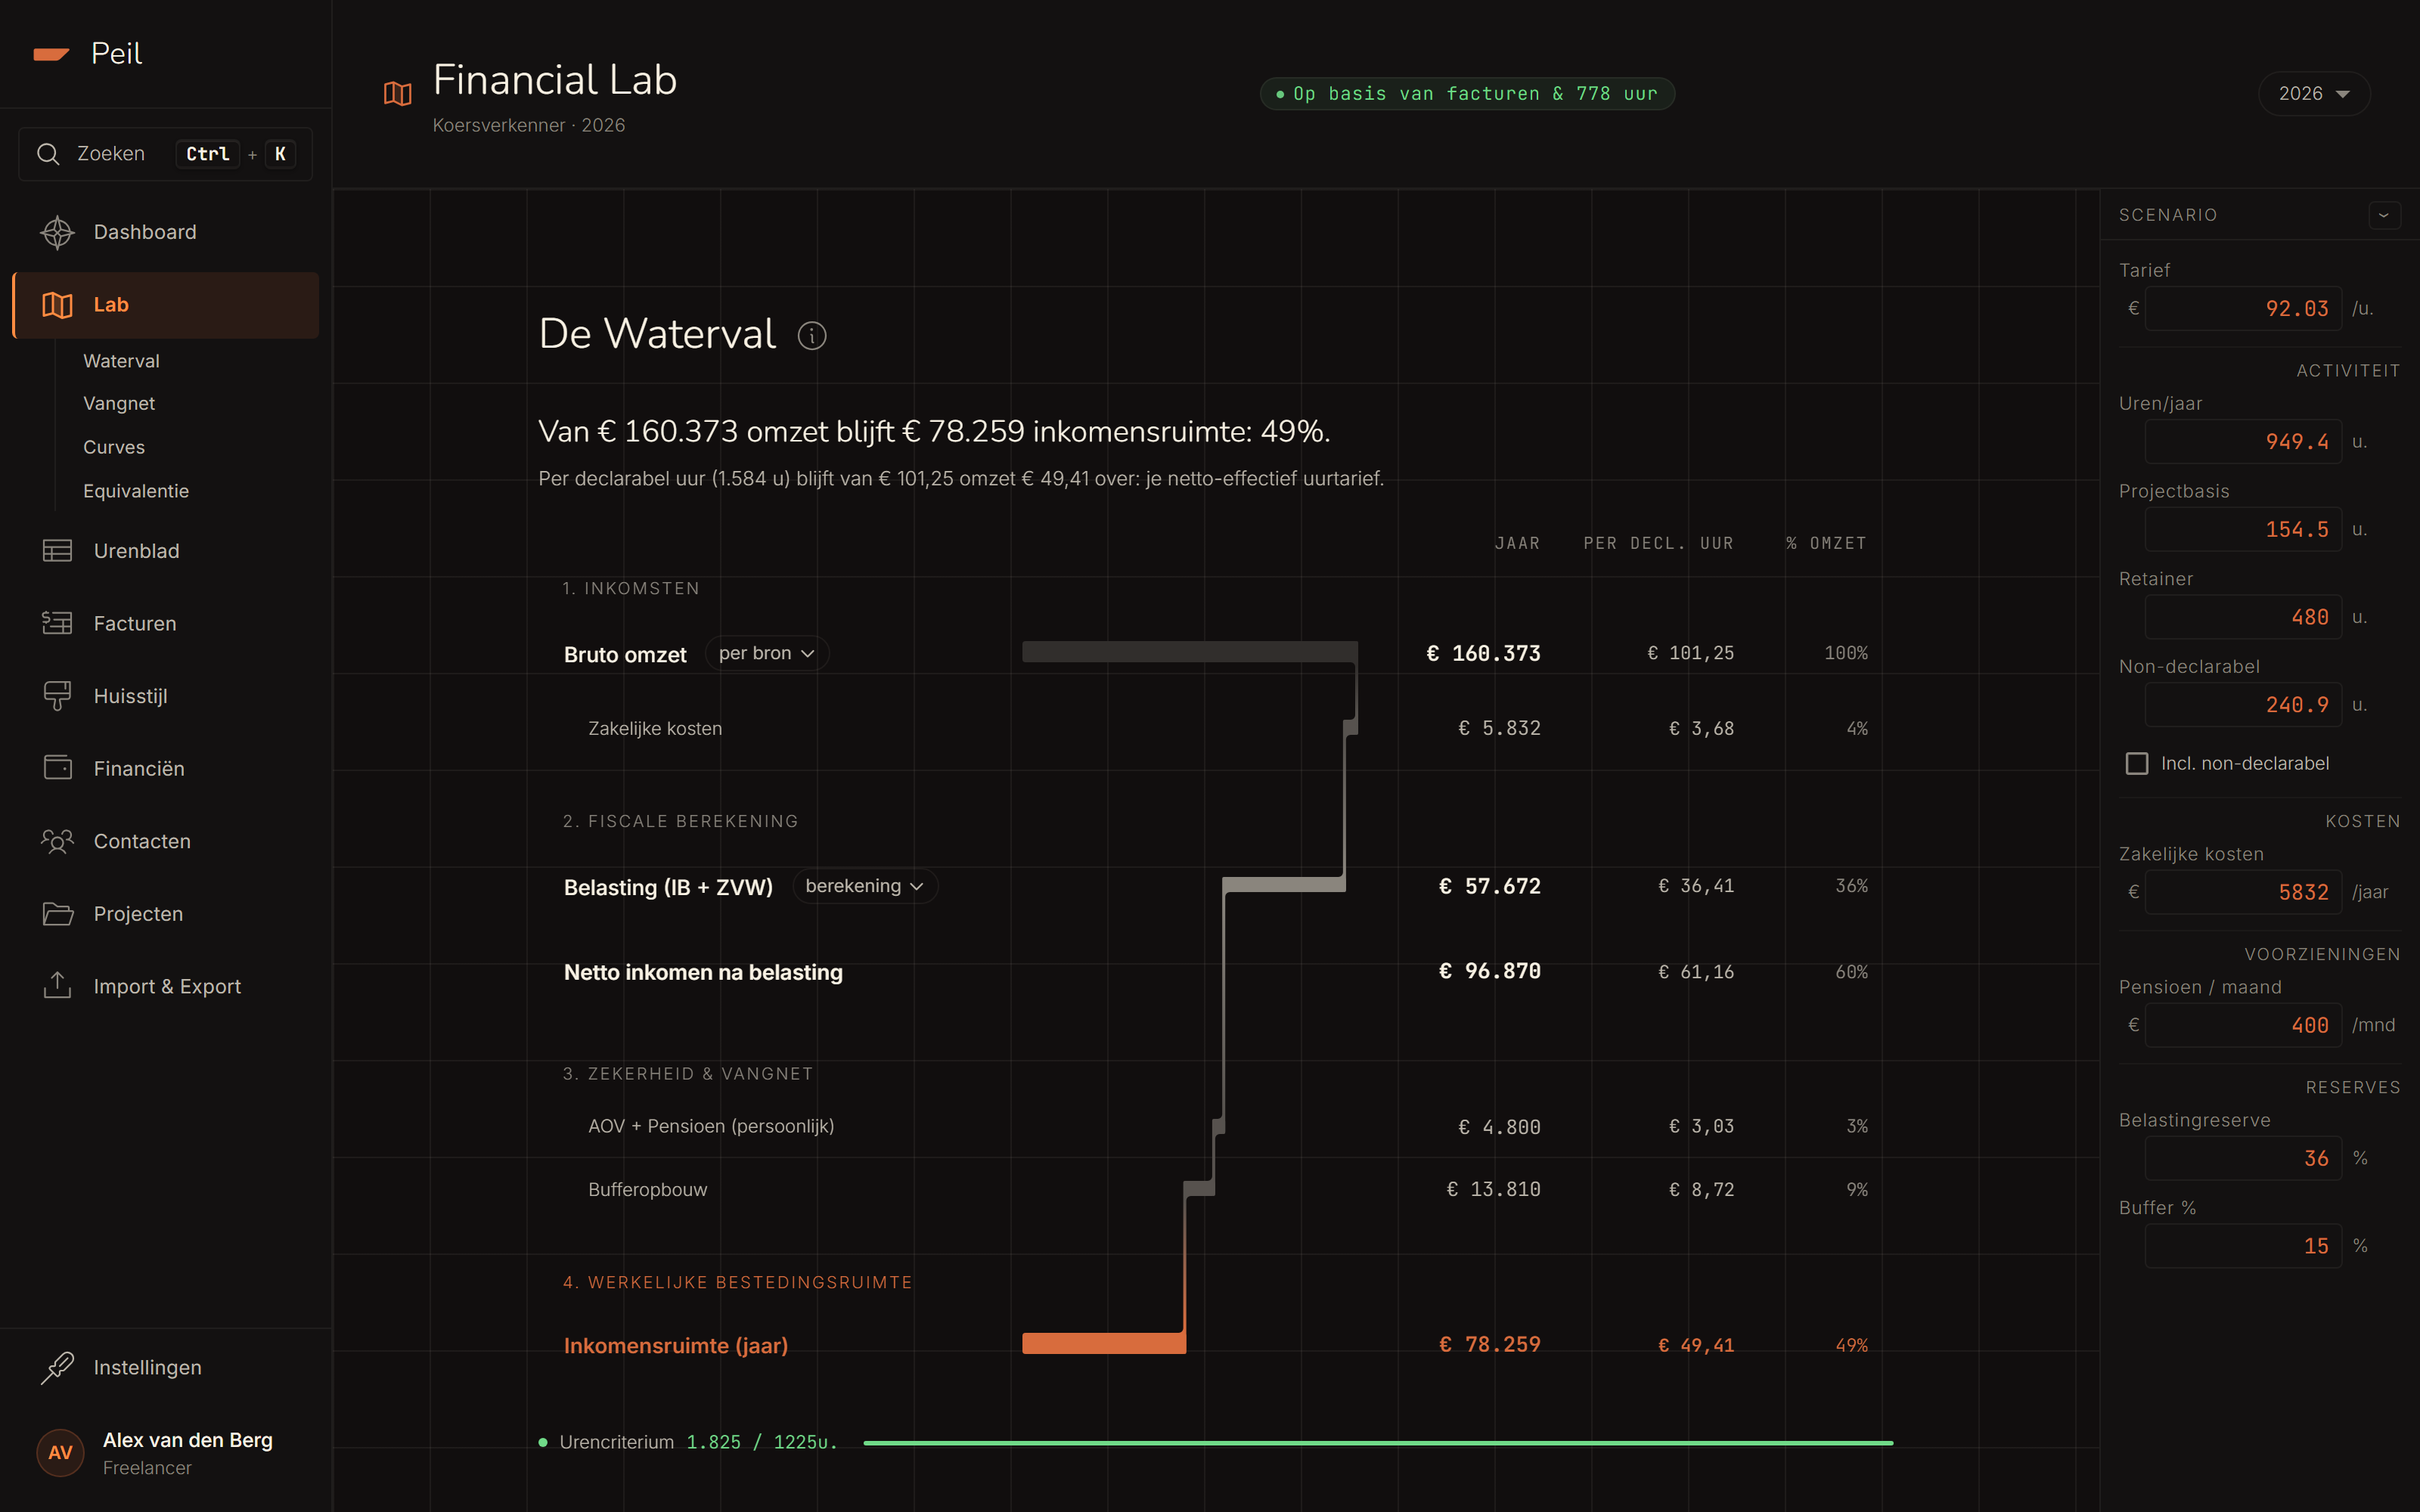Click the € 160.373 Bruto omzet value
The height and width of the screenshot is (1512, 2420).
pos(1483,653)
